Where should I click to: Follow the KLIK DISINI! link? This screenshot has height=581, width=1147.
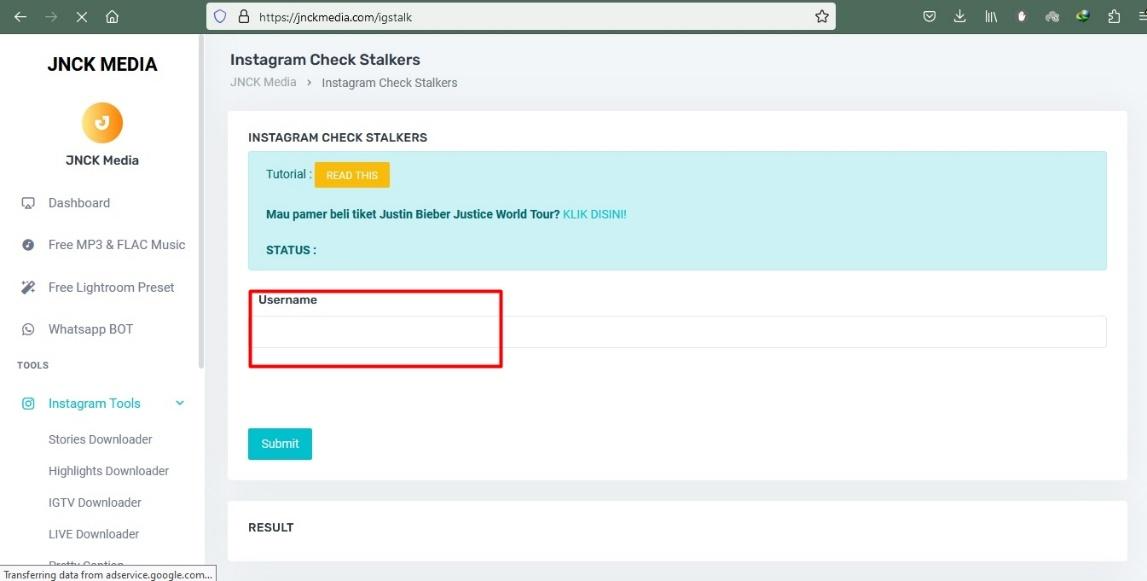pos(595,214)
